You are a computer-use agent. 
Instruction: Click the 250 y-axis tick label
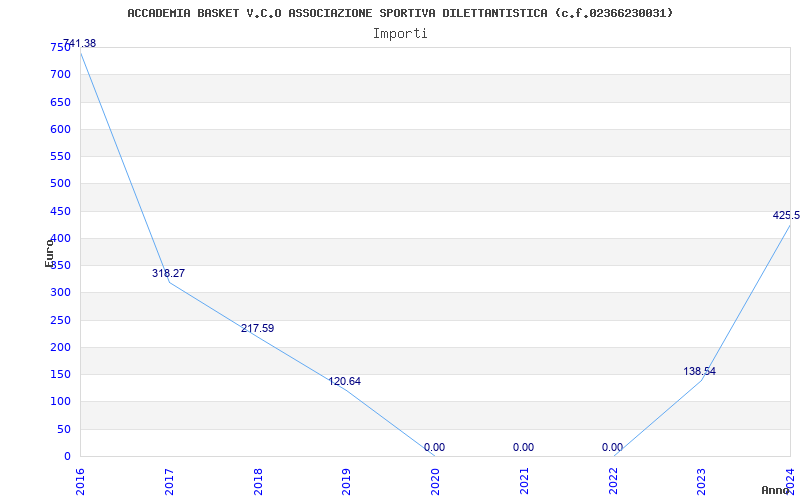(x=60, y=320)
